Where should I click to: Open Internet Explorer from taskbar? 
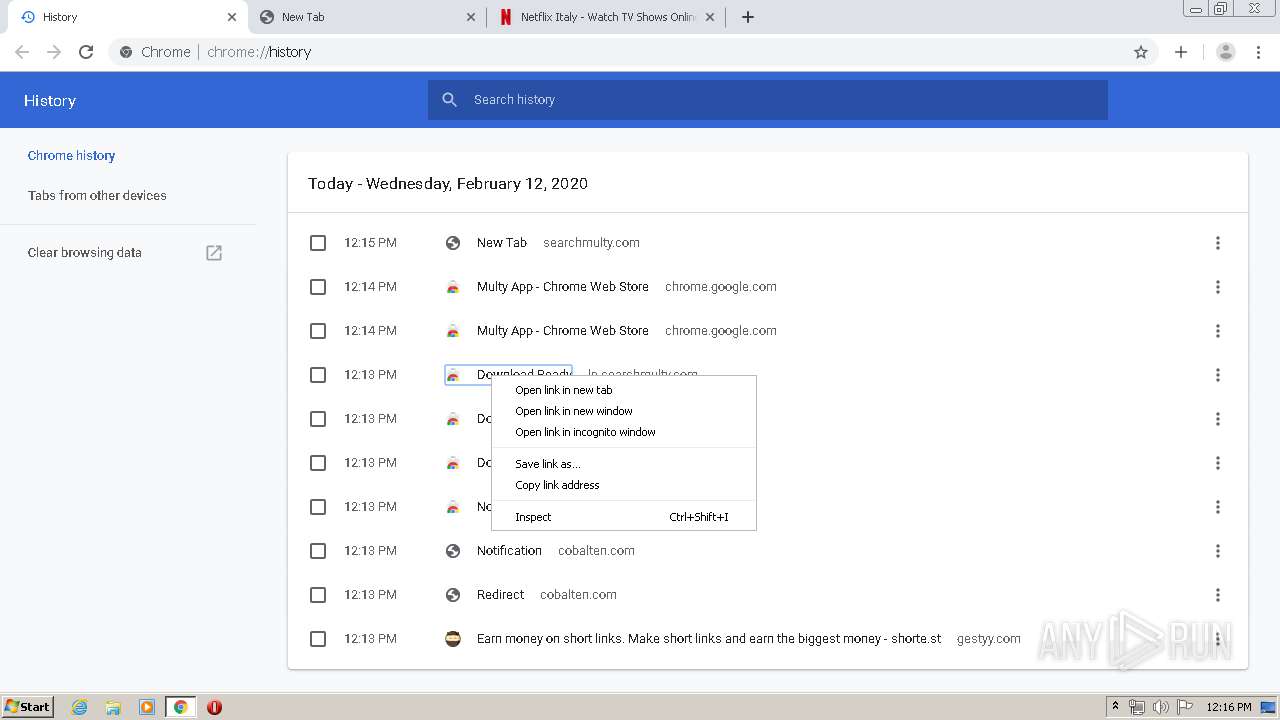[x=79, y=707]
